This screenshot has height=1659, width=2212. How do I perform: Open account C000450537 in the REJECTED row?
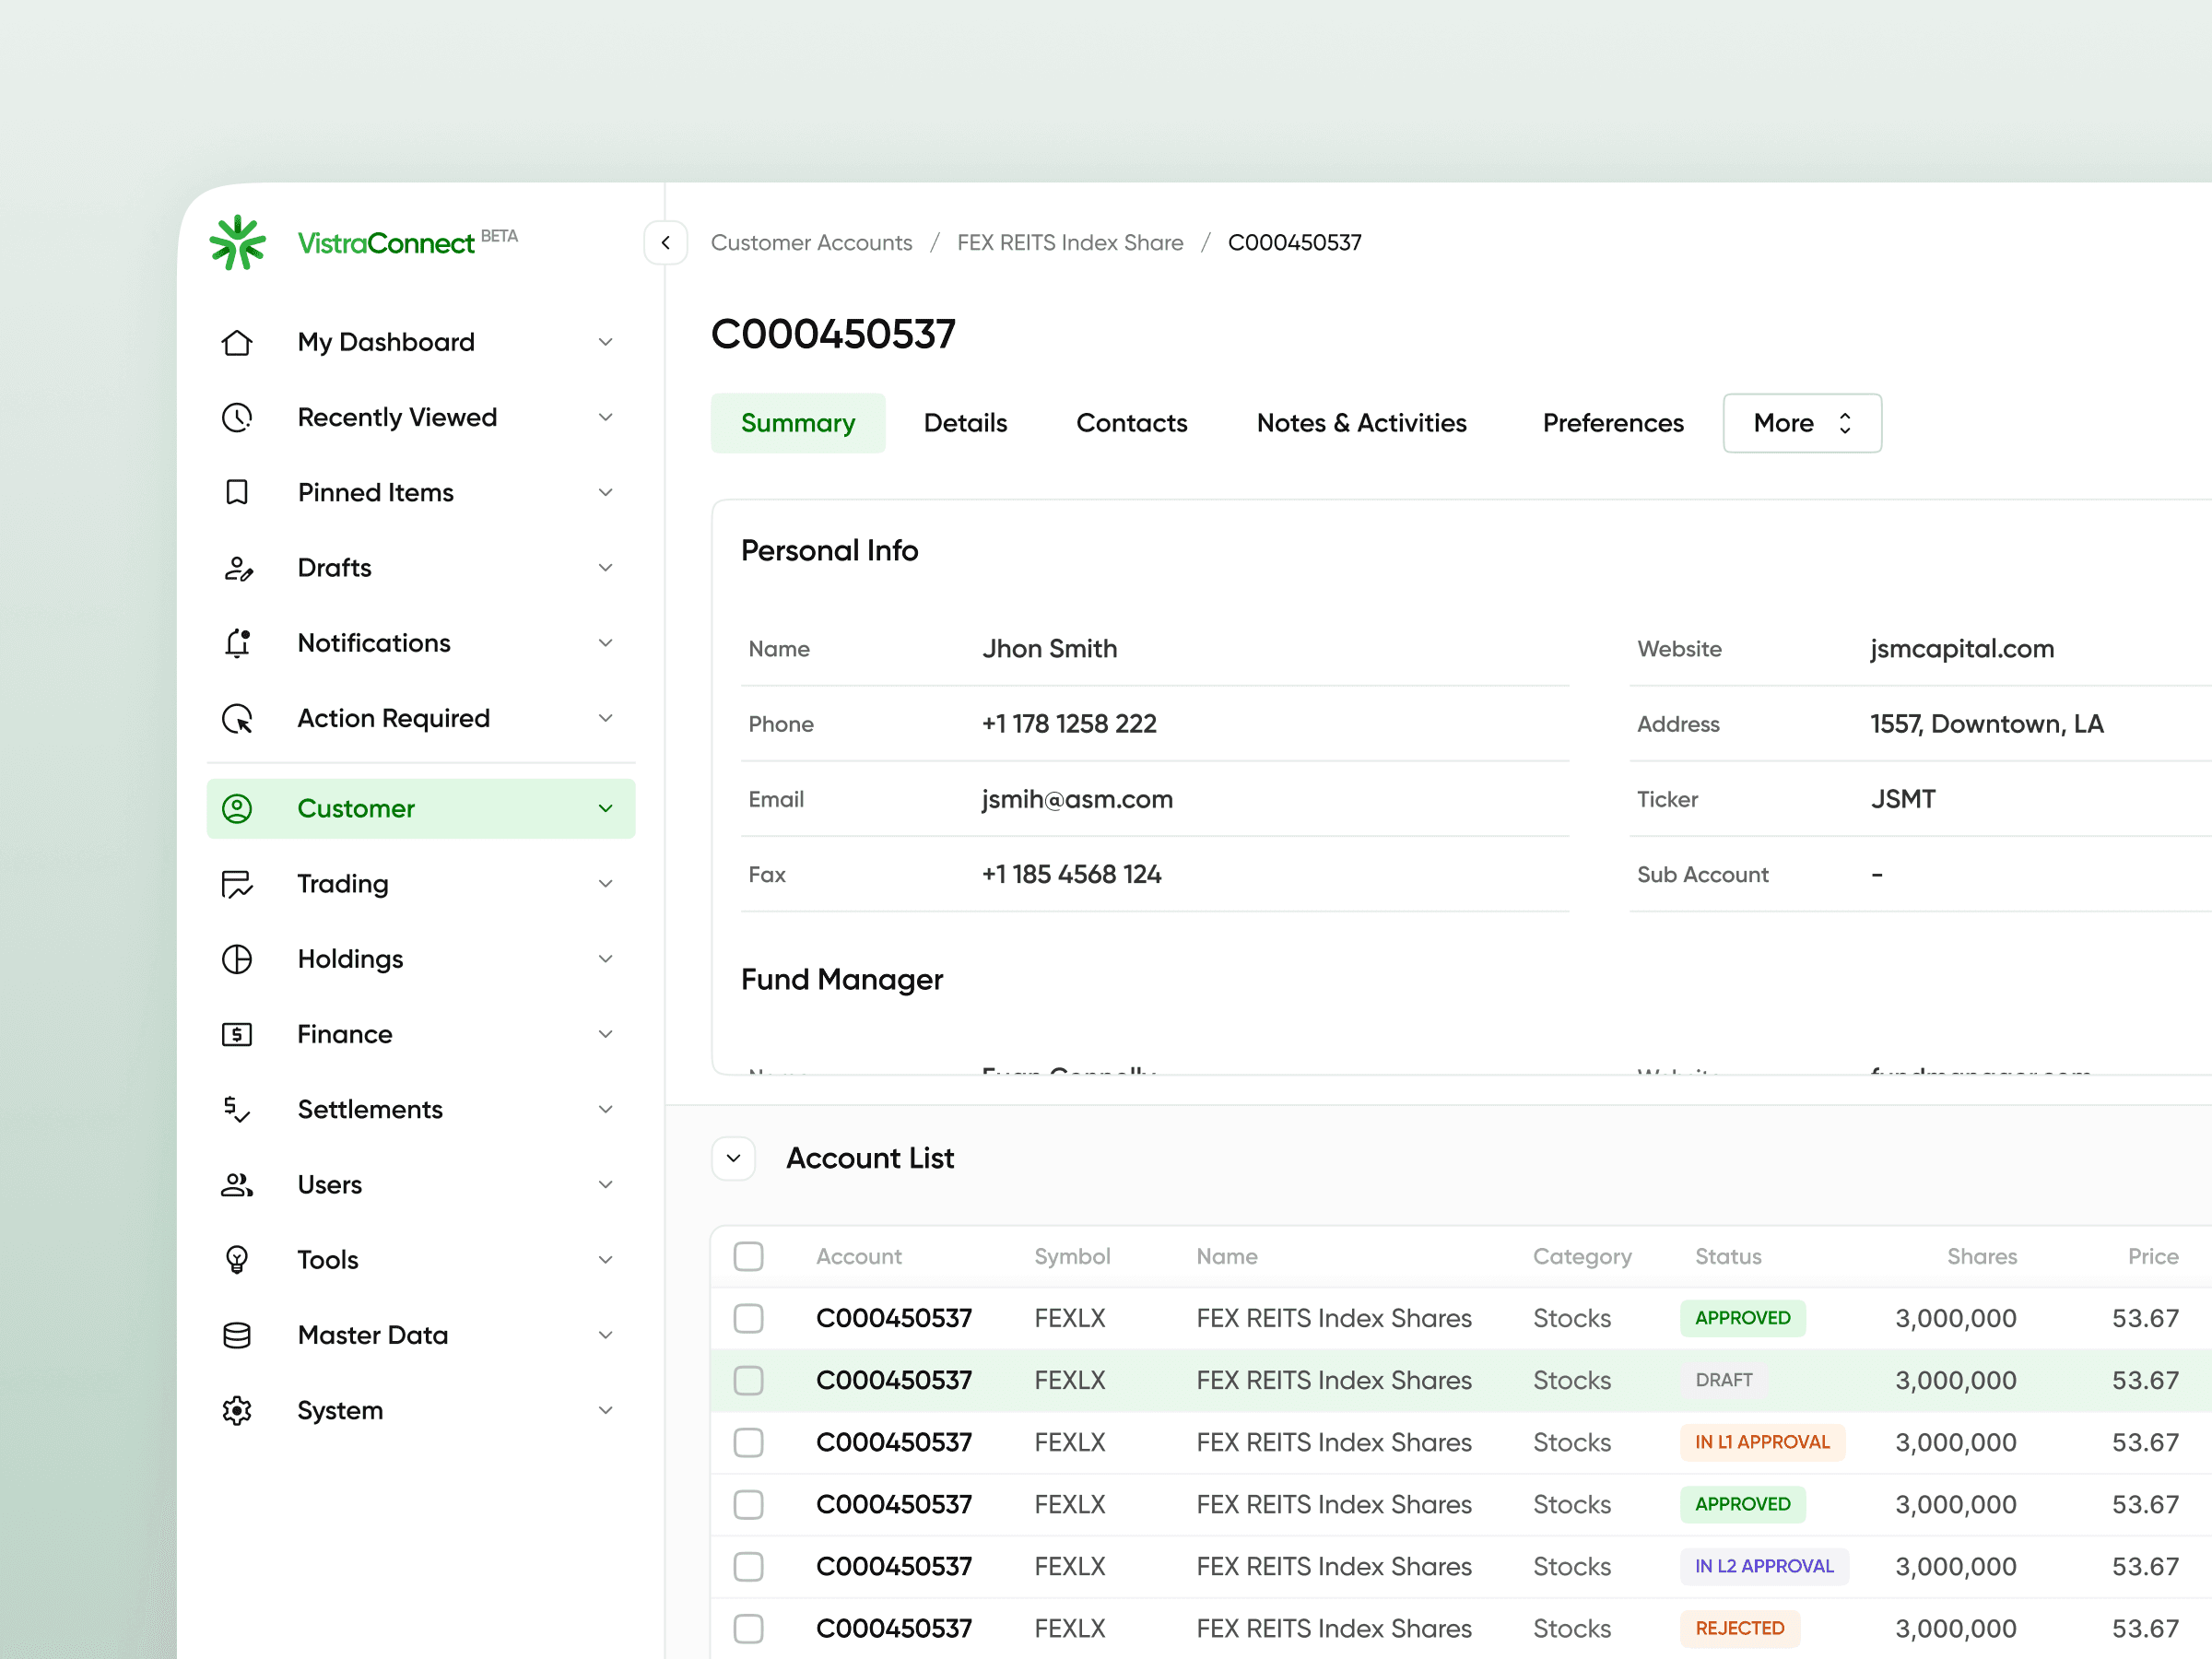click(894, 1628)
